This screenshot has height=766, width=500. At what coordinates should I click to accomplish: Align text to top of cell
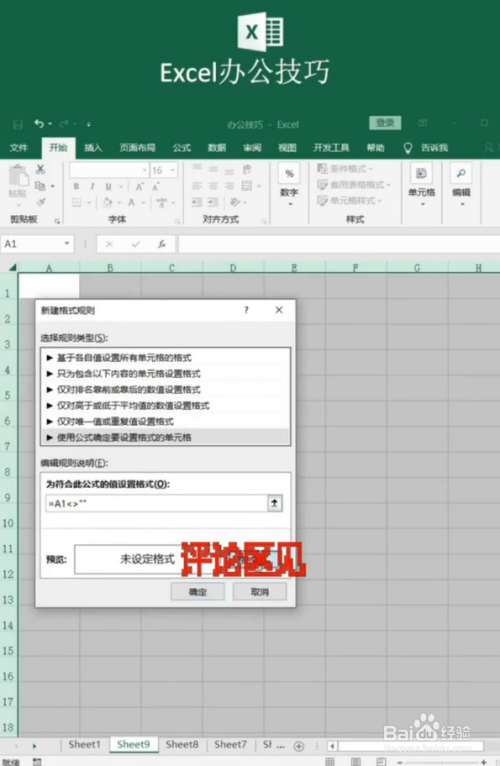(x=197, y=168)
